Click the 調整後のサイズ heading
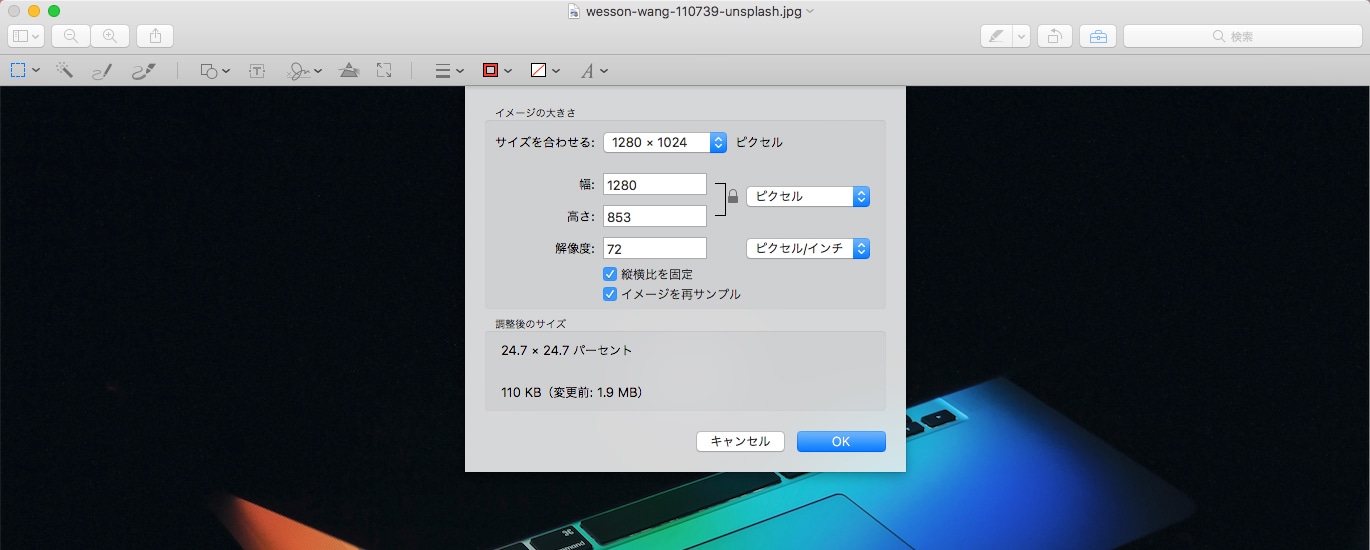 click(x=531, y=324)
